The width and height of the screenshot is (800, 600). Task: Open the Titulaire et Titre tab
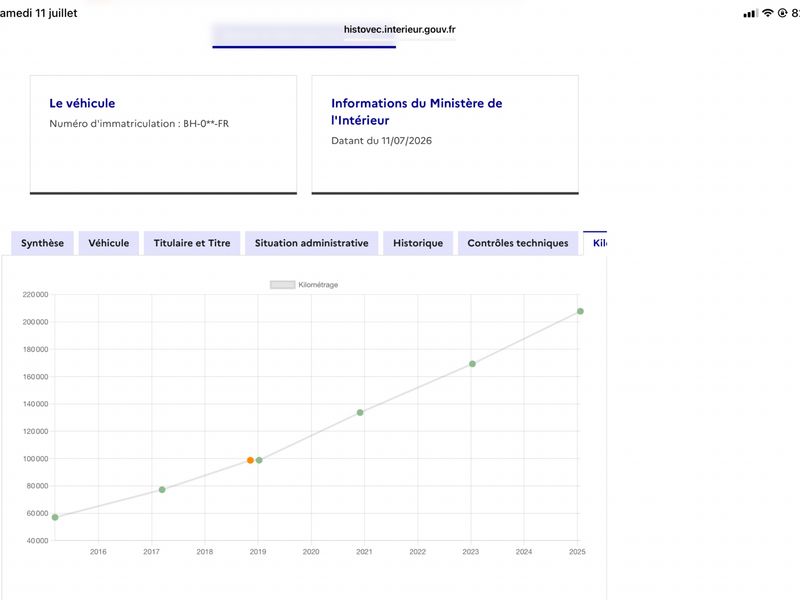[x=192, y=243]
